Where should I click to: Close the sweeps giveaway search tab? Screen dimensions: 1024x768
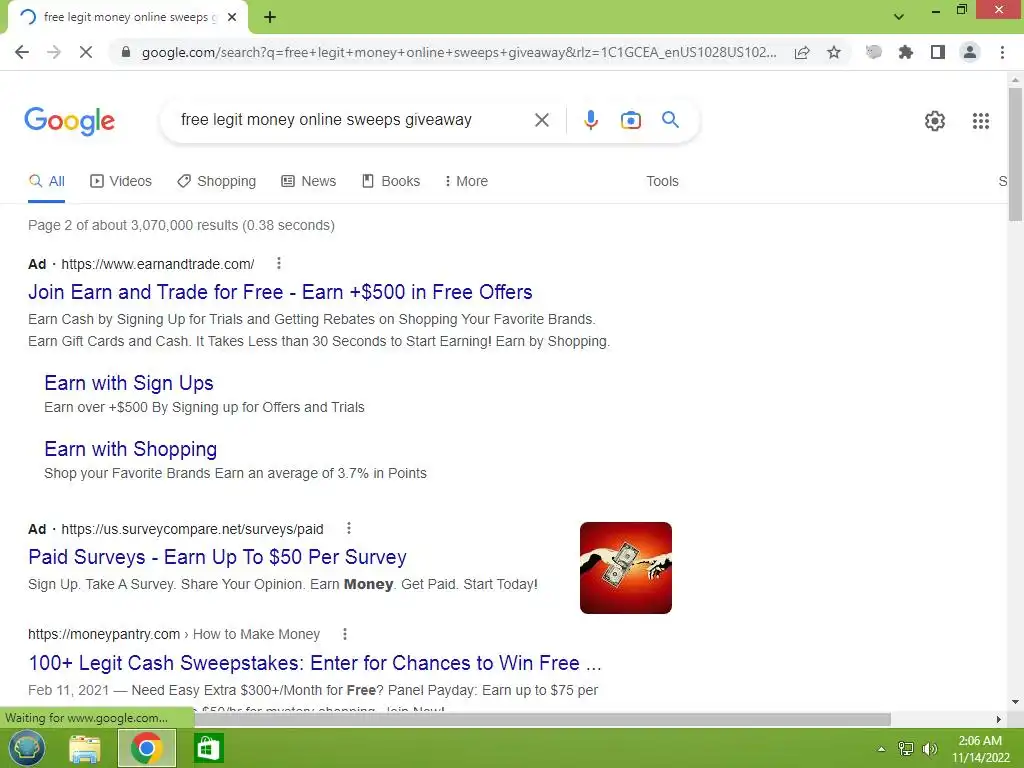click(x=232, y=17)
